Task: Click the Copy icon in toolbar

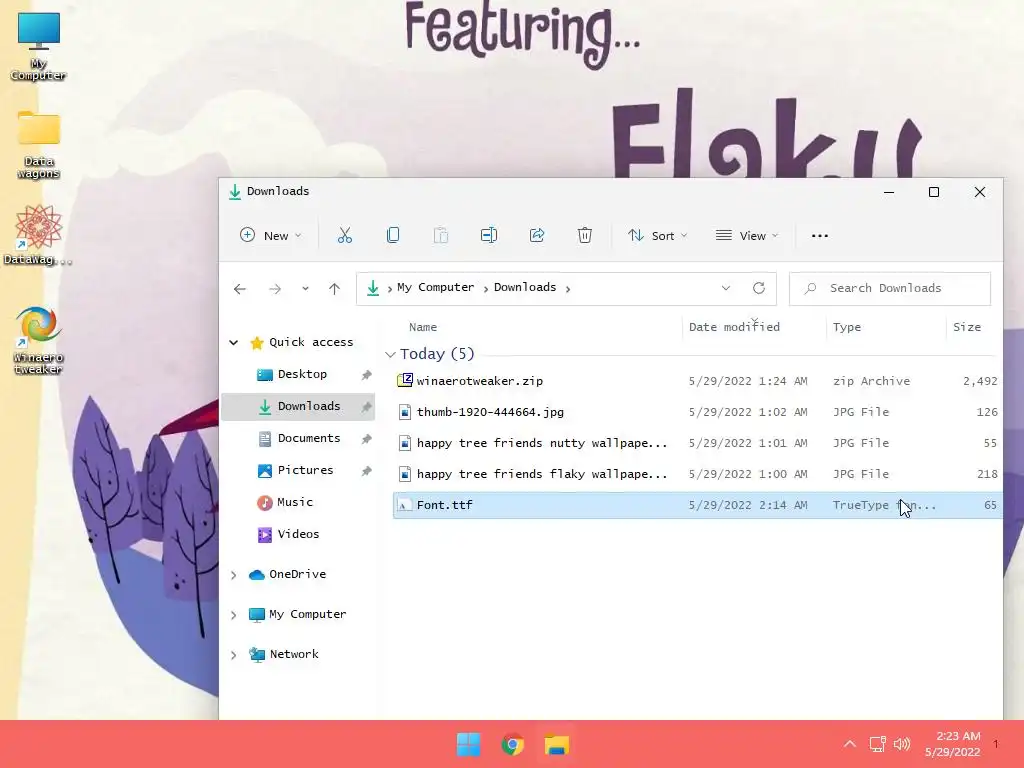Action: pyautogui.click(x=392, y=236)
